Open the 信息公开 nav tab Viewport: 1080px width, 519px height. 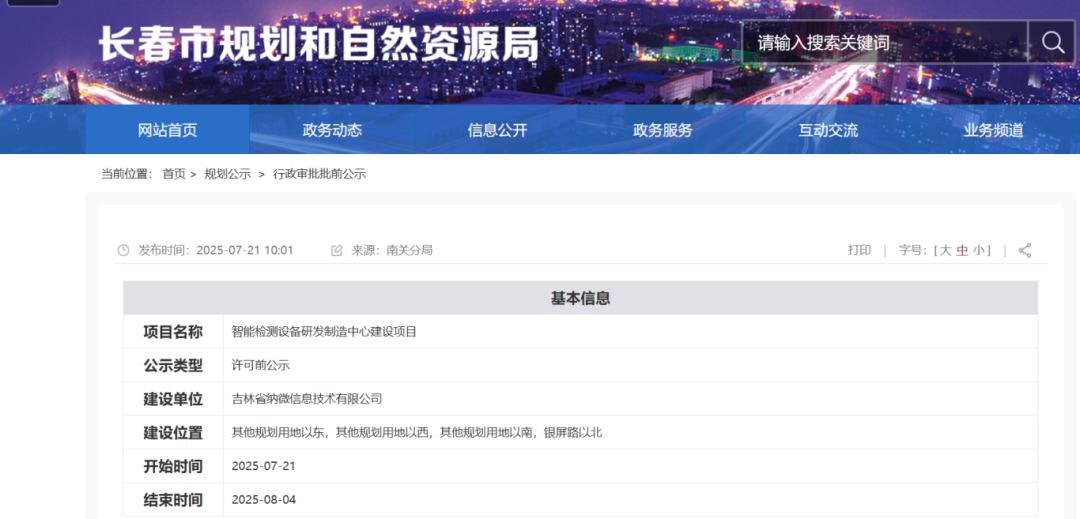497,129
